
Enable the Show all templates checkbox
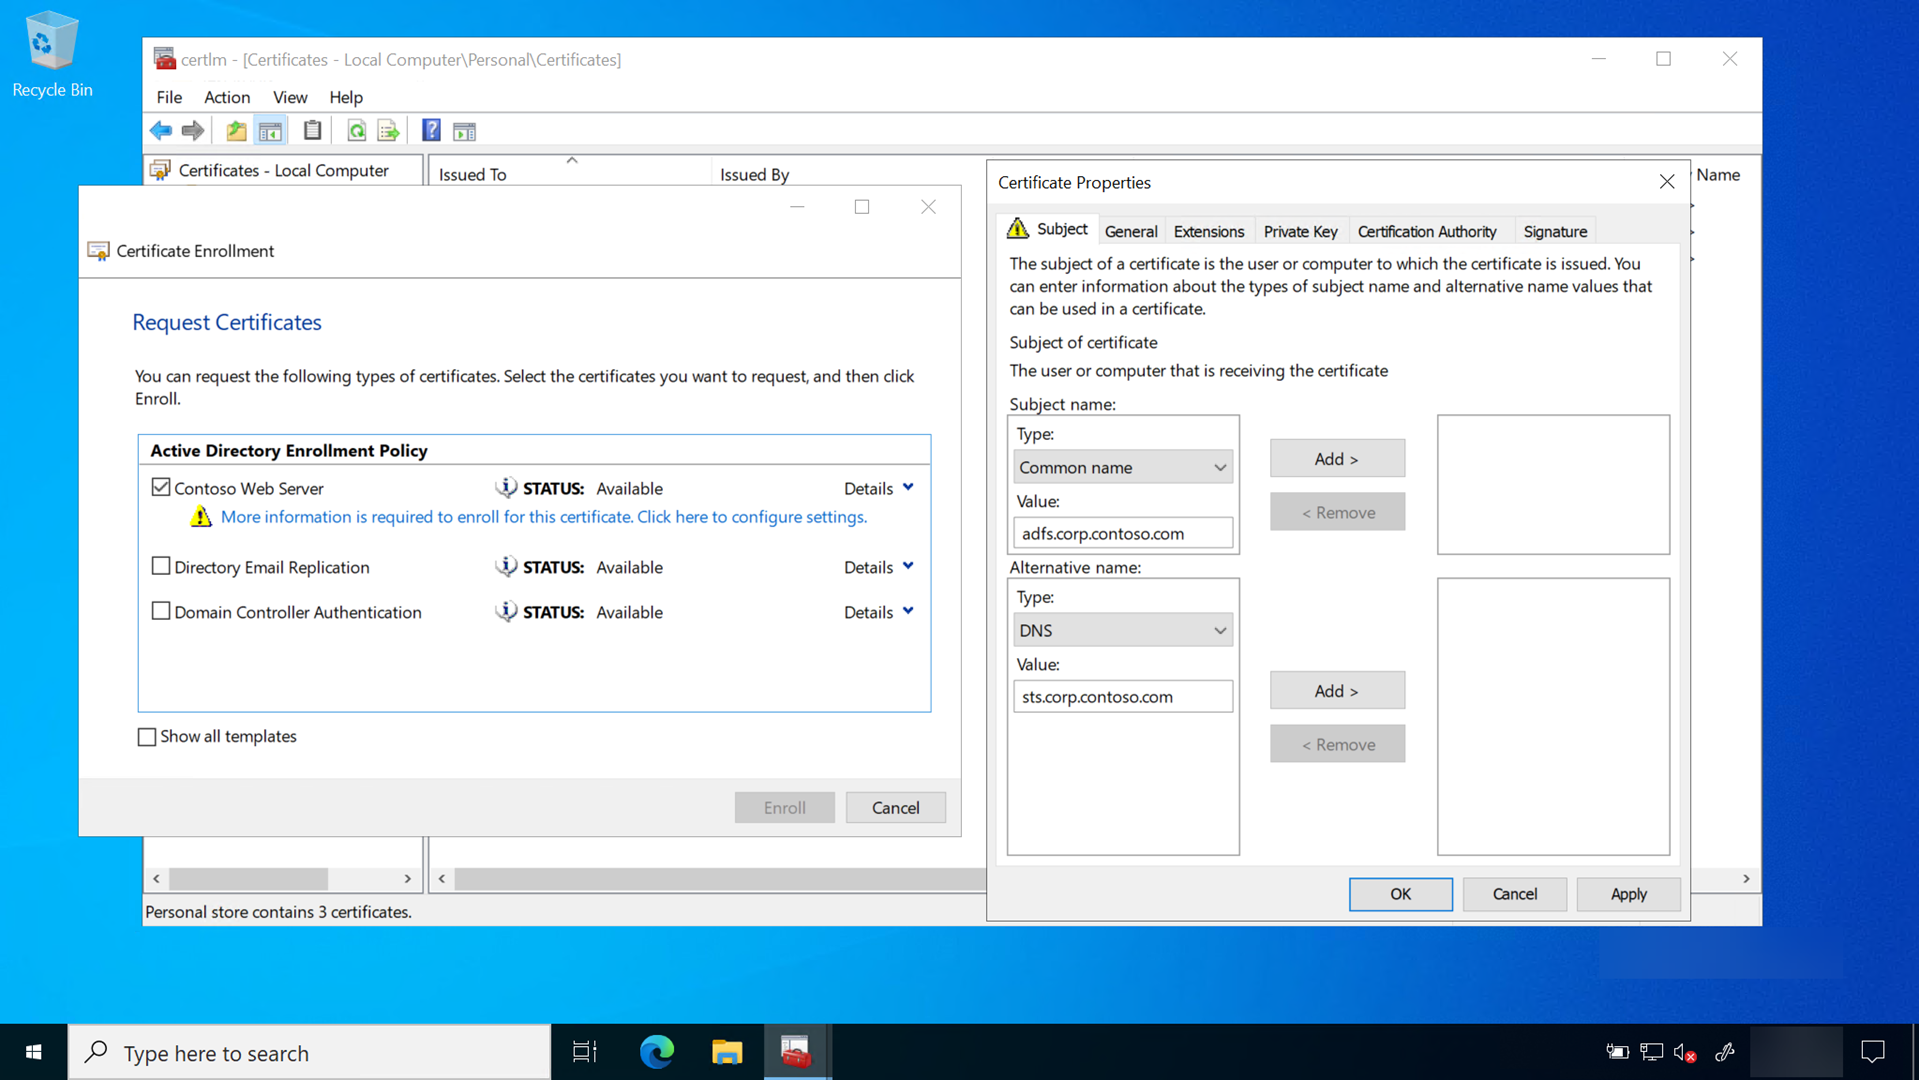point(147,737)
